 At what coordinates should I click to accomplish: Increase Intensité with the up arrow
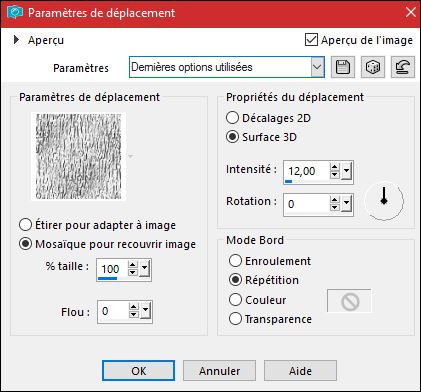coord(334,167)
